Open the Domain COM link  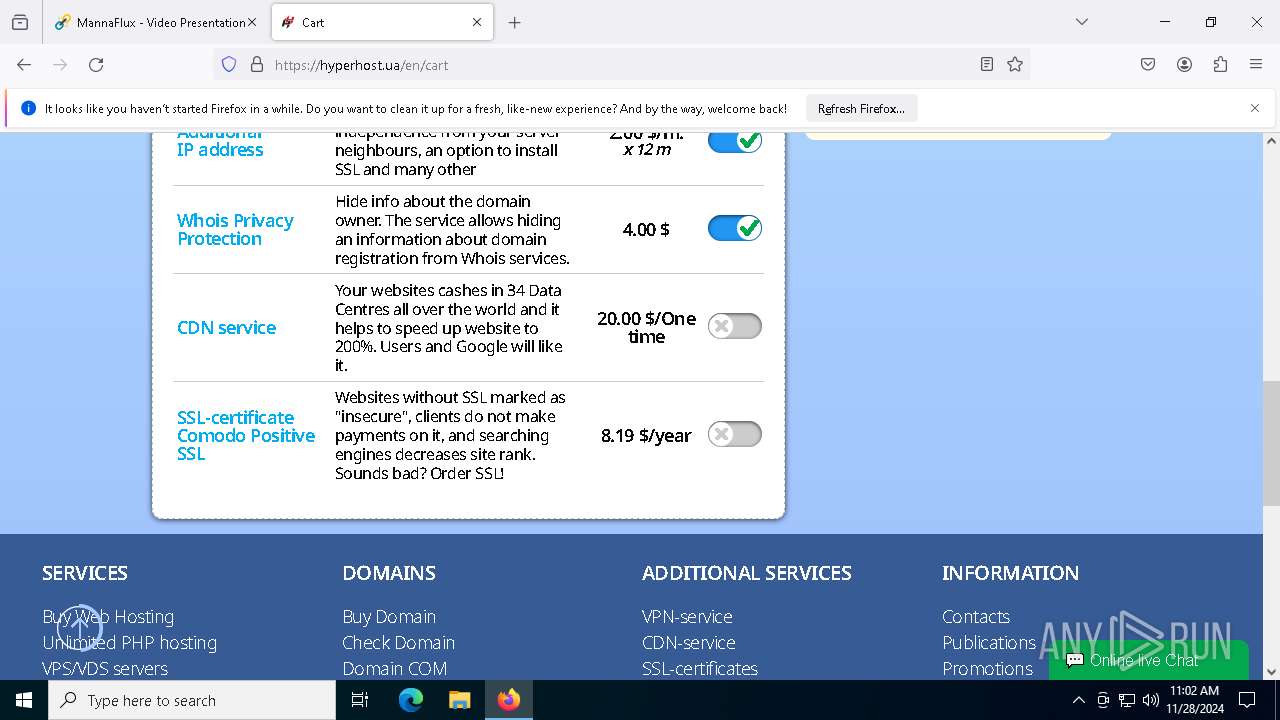click(x=394, y=669)
